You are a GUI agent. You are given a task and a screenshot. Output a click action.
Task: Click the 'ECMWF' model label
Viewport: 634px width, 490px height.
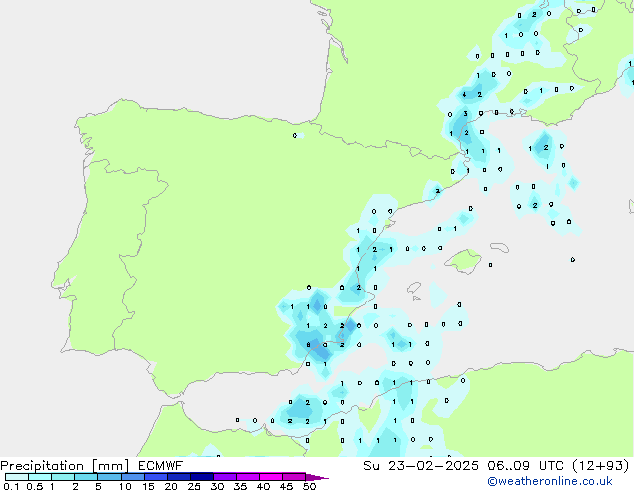[x=161, y=466]
